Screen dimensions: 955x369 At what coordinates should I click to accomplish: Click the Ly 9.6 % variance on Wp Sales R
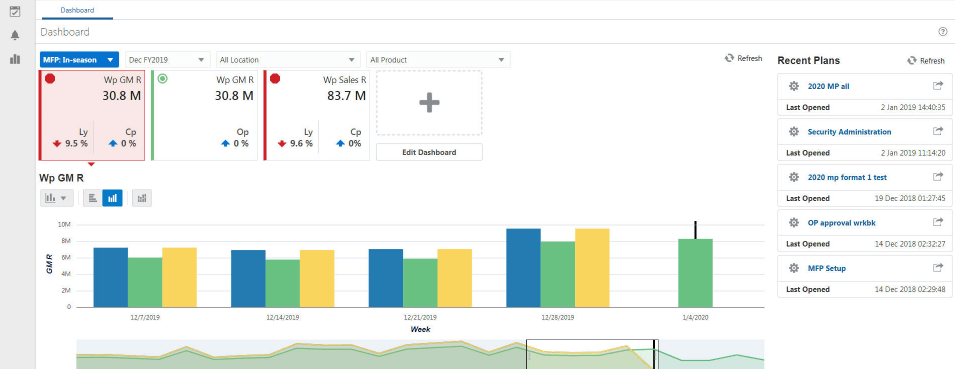[295, 144]
